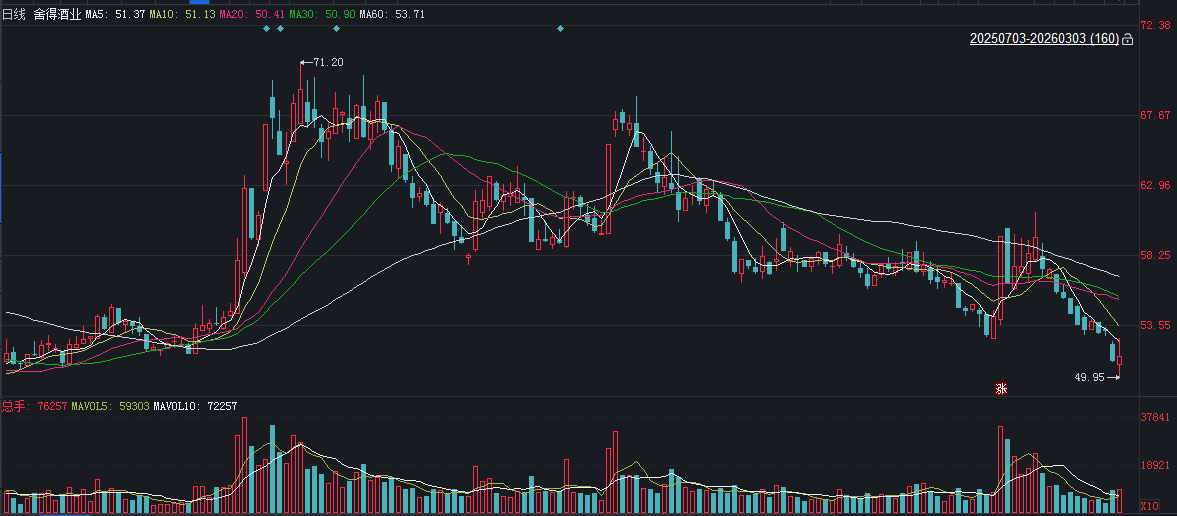Click the 72.38 price axis label
Image resolution: width=1177 pixels, height=516 pixels.
(x=1155, y=25)
